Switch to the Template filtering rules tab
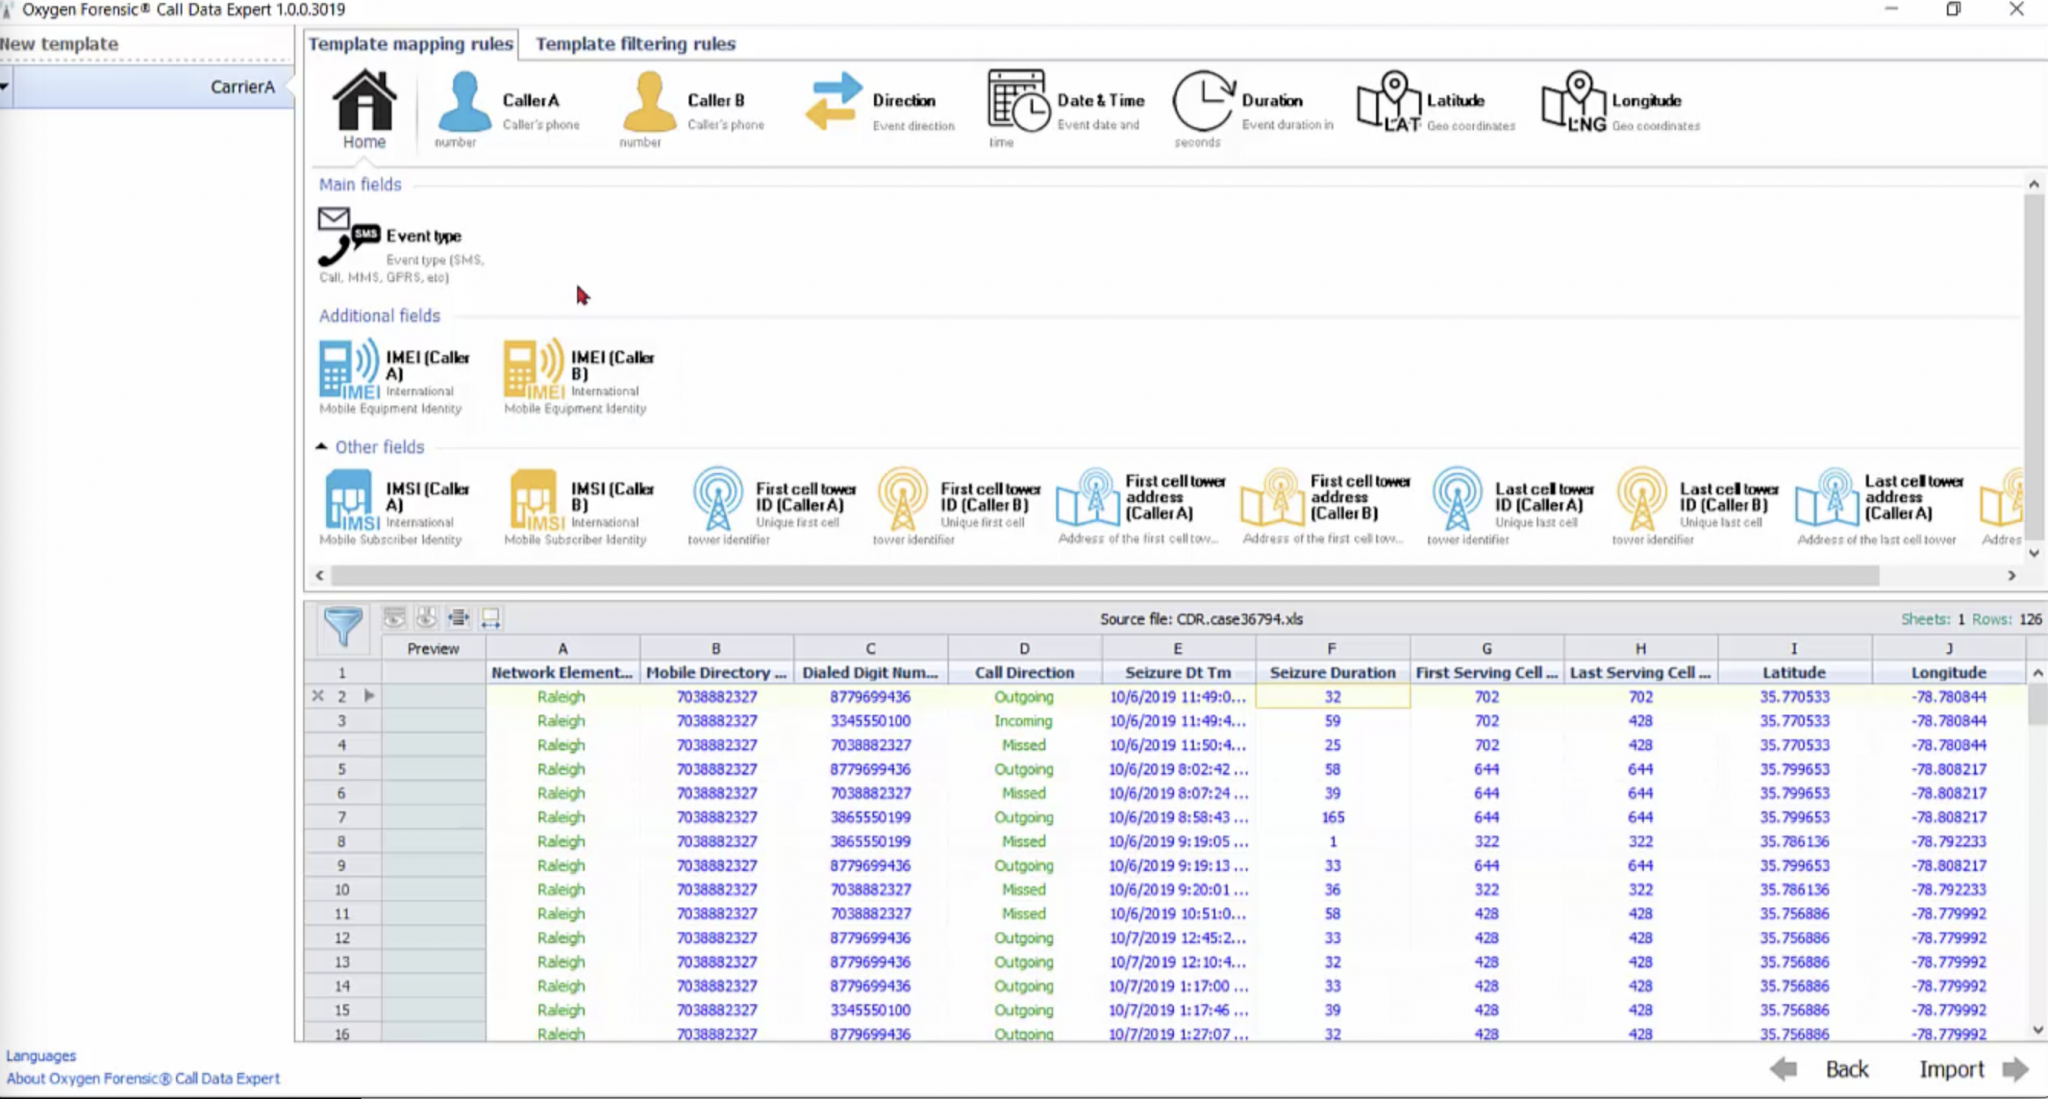This screenshot has height=1099, width=2048. [x=636, y=44]
